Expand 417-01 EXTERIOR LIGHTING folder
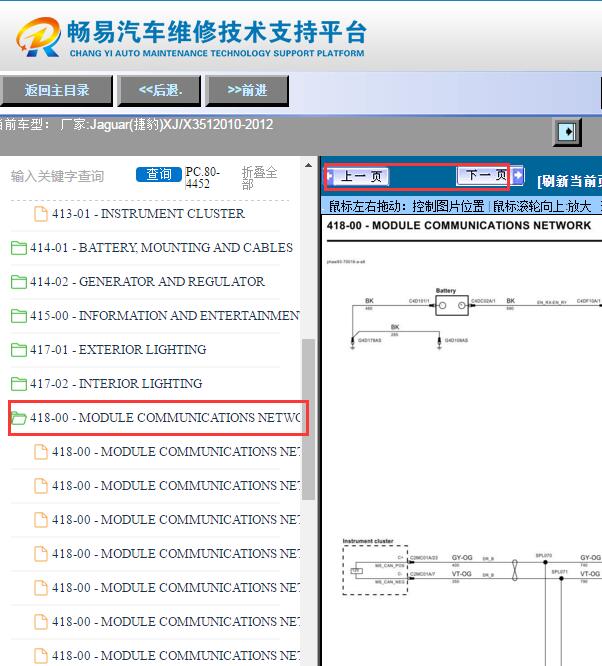Image resolution: width=602 pixels, height=666 pixels. pyautogui.click(x=19, y=350)
